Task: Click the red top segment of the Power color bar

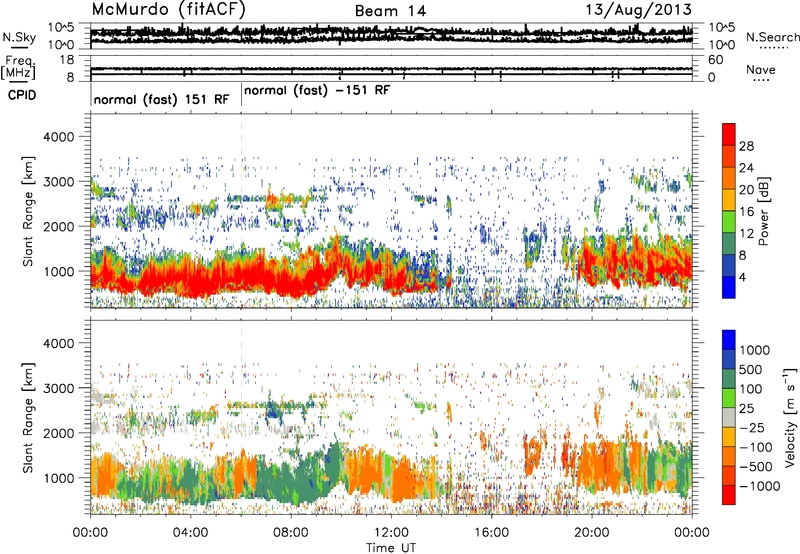Action: pyautogui.click(x=729, y=134)
